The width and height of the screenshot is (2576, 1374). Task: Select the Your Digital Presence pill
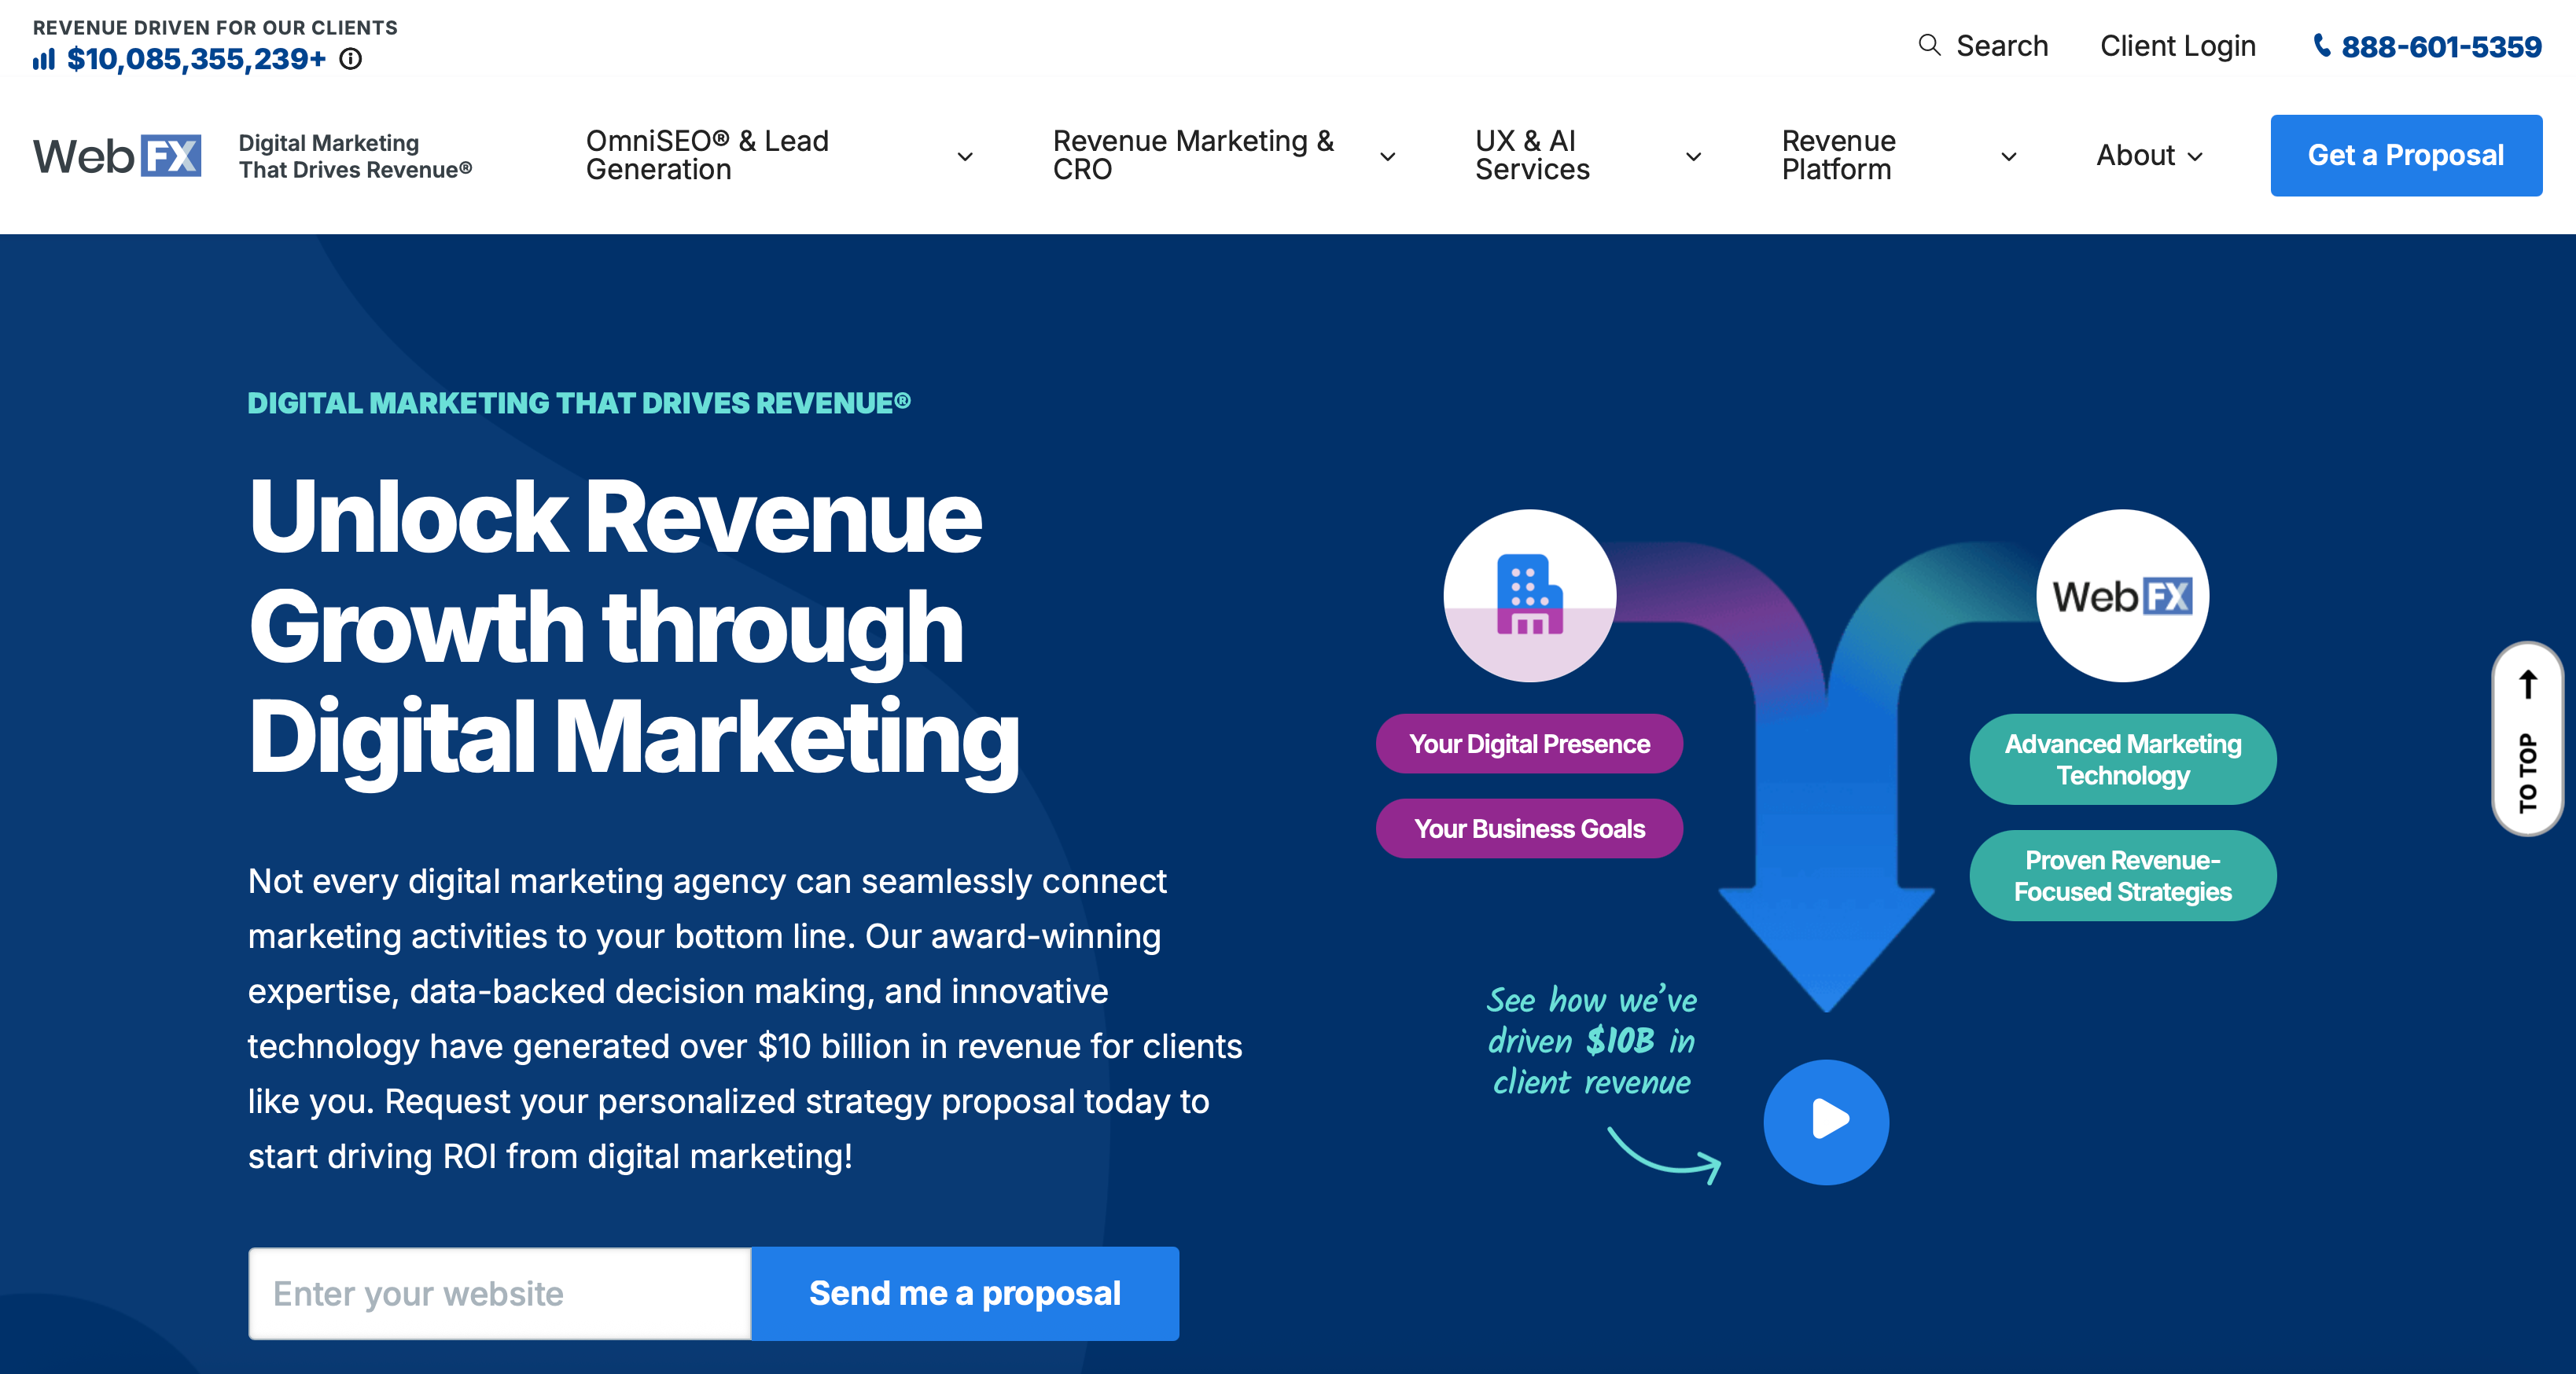click(x=1529, y=744)
